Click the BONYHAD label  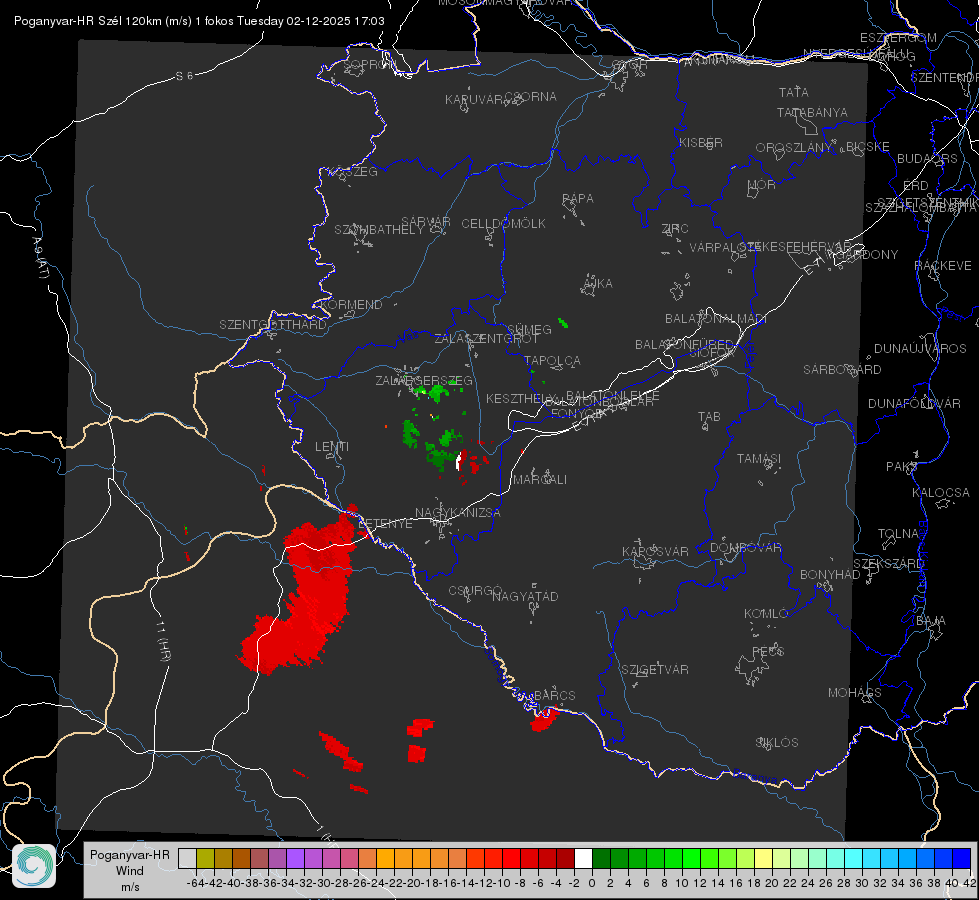click(x=830, y=575)
